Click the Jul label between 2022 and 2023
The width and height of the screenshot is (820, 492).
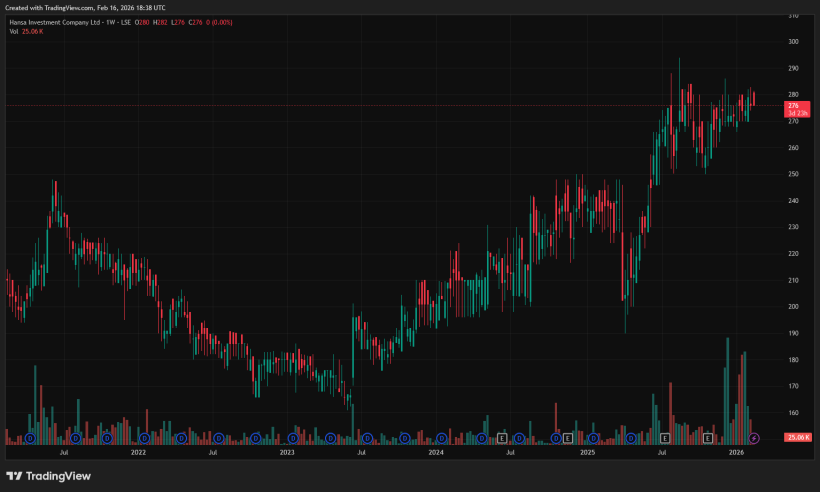click(213, 453)
